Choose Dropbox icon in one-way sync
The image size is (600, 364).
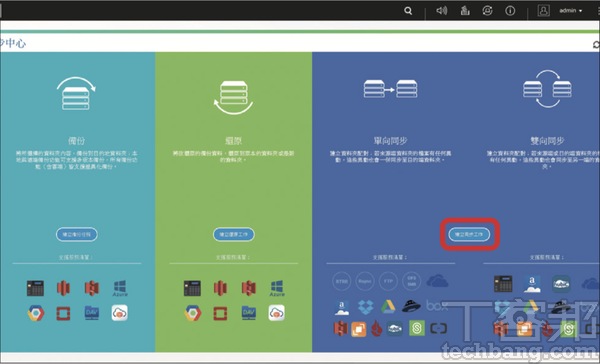click(x=365, y=307)
